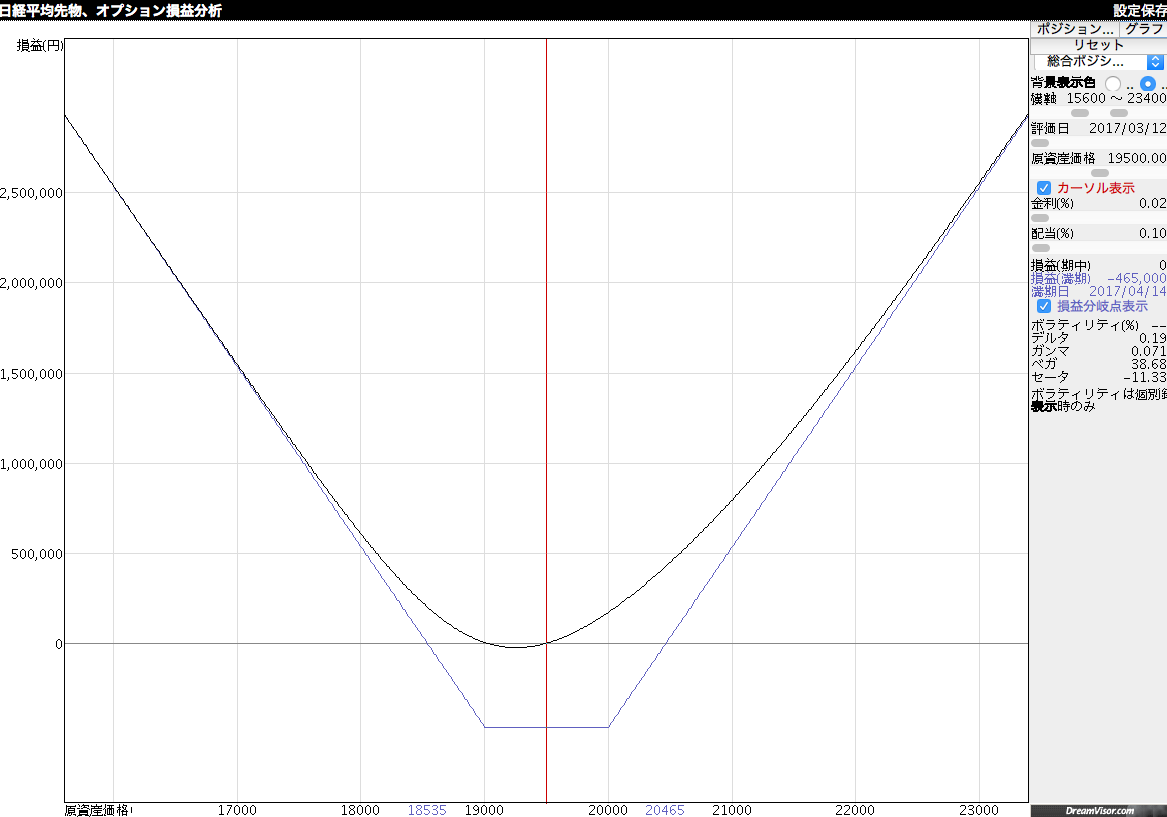The image size is (1167, 817).
Task: Click the 原資産価格 slider handle
Action: (x=1099, y=173)
